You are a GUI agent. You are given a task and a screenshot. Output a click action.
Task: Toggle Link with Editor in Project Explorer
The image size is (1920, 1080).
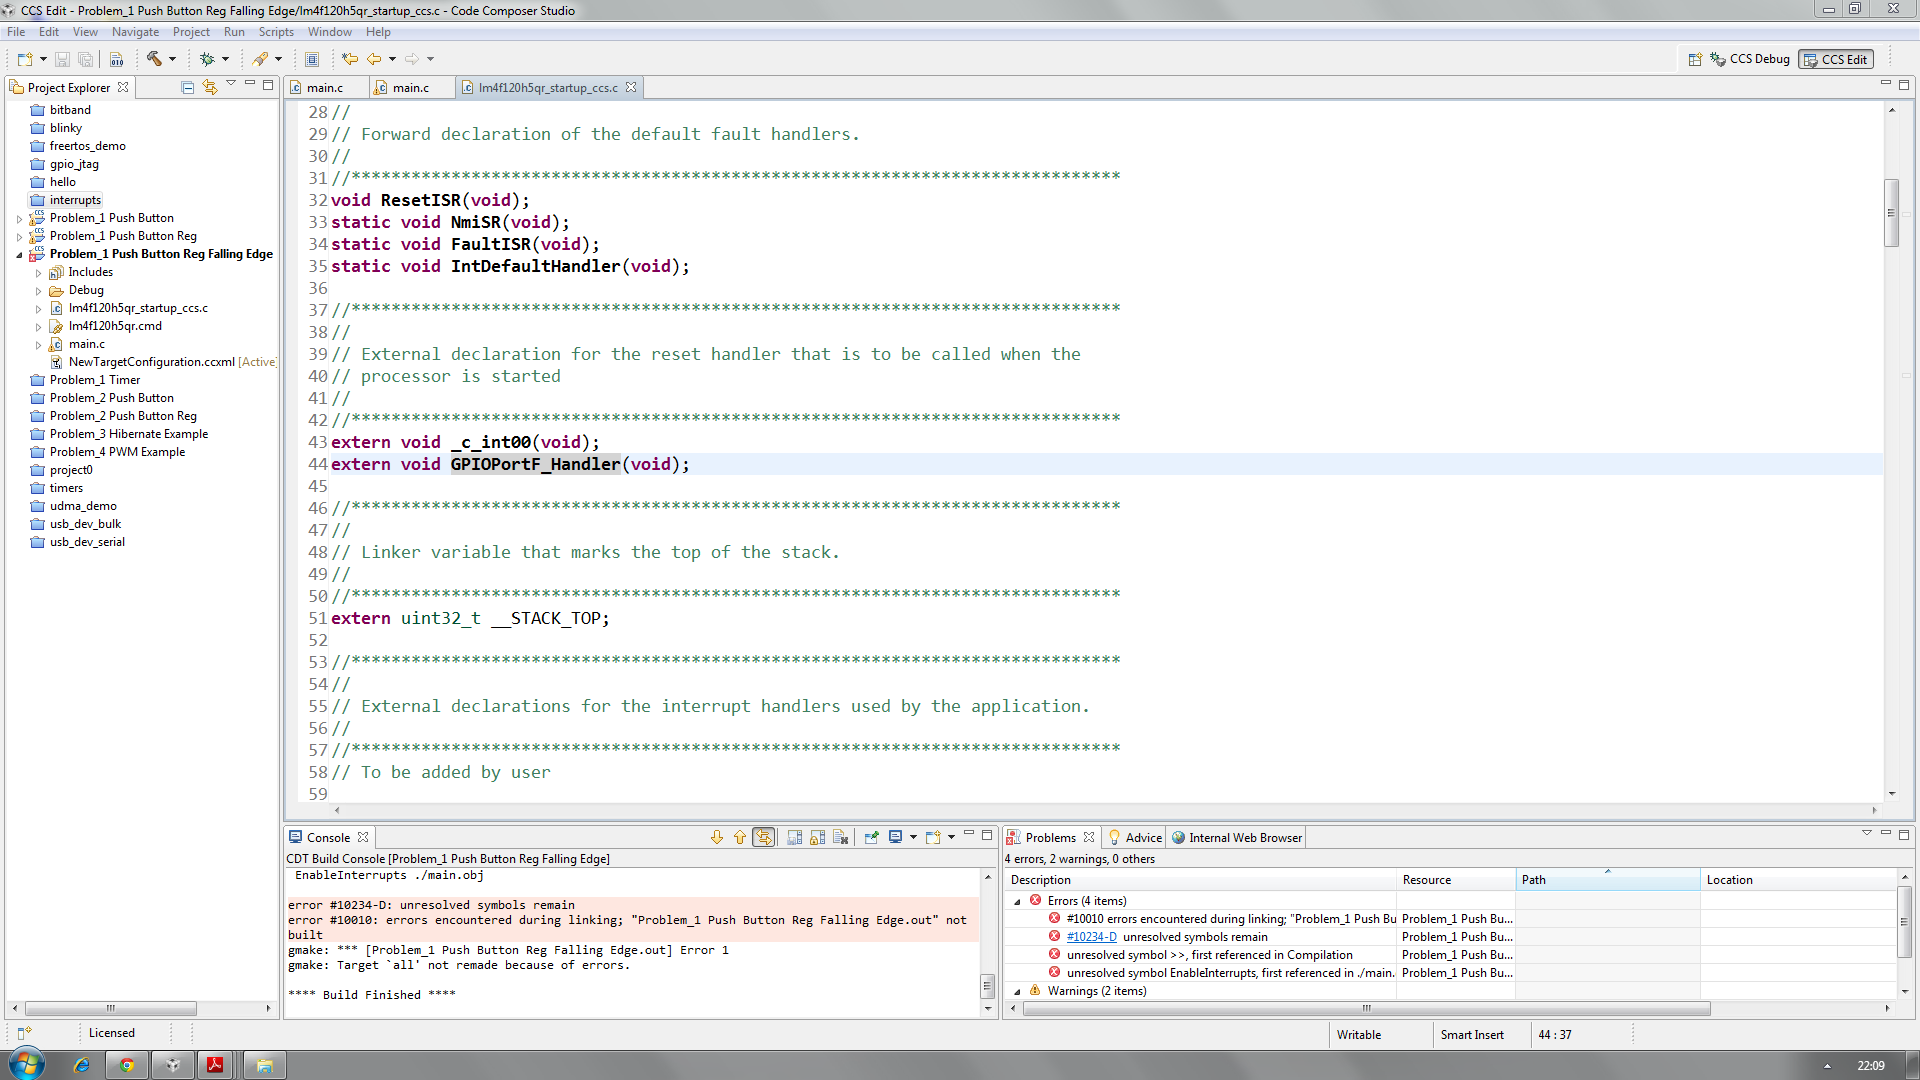pyautogui.click(x=210, y=87)
